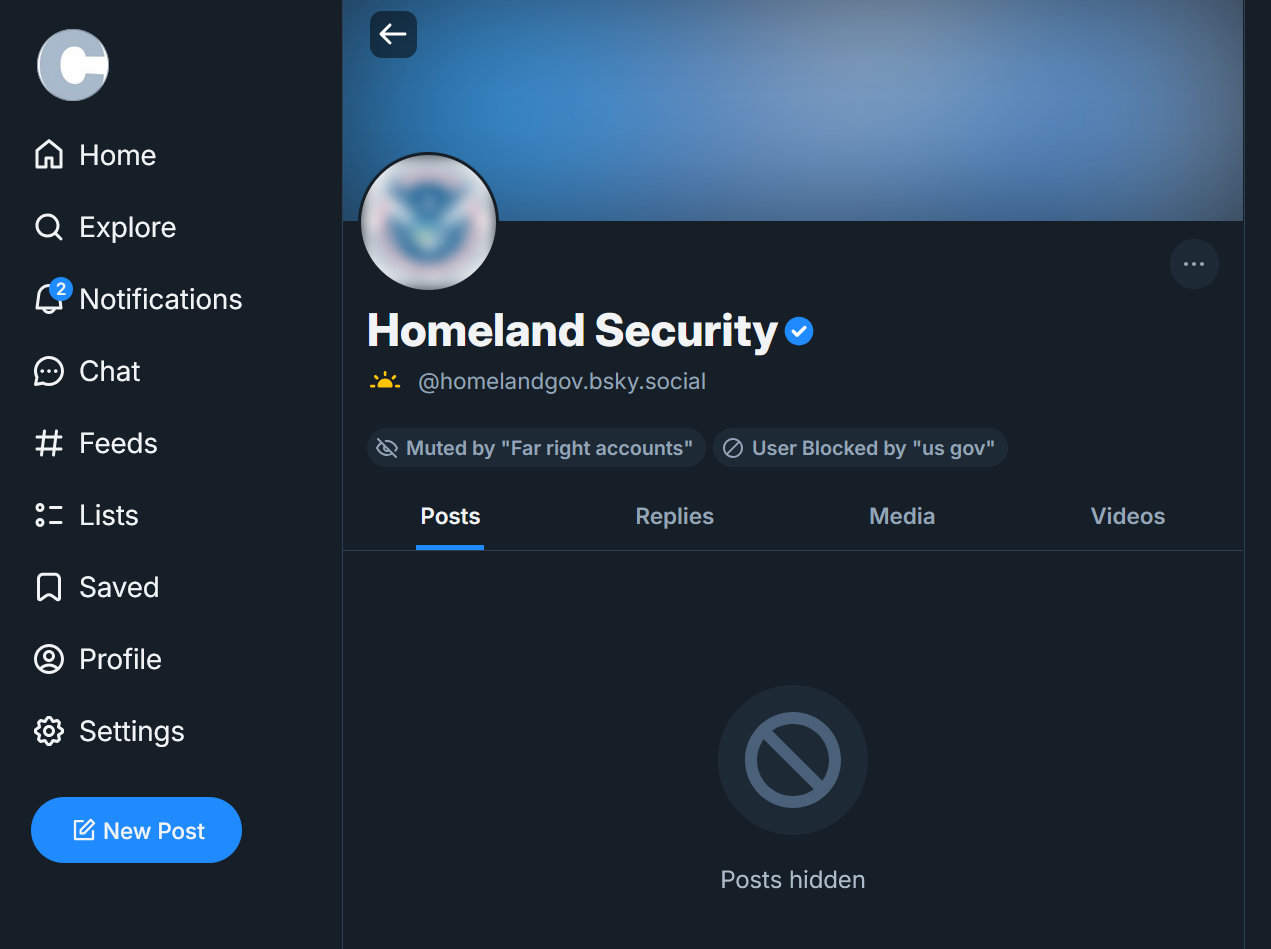Click the Settings gear icon

(48, 731)
